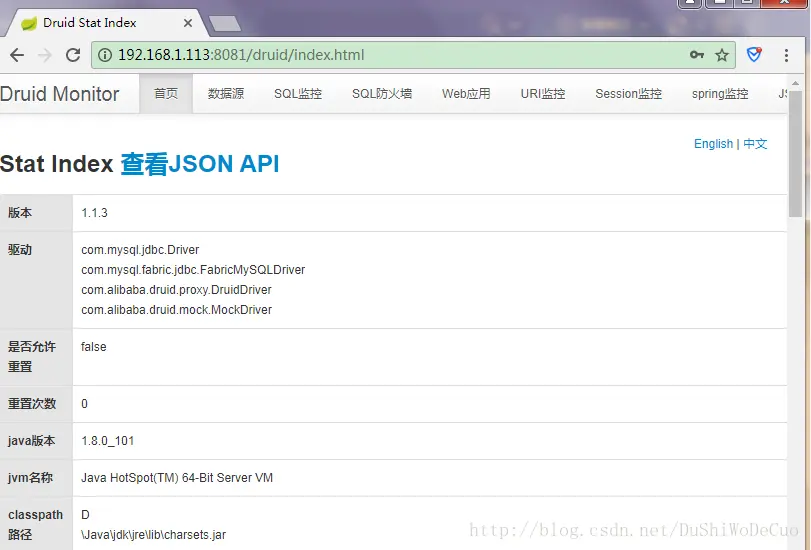Reload the Druid page
Image resolution: width=811 pixels, height=550 pixels.
click(x=73, y=55)
